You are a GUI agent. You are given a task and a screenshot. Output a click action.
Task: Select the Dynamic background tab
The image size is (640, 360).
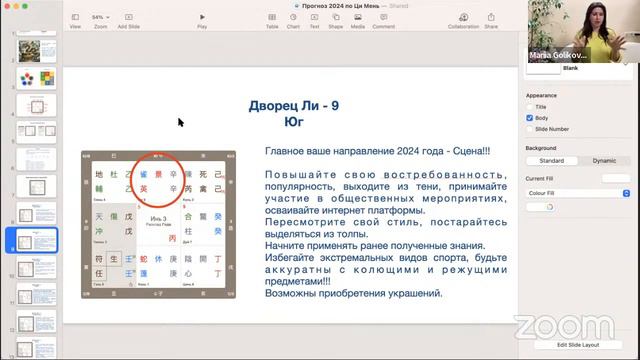click(x=604, y=161)
